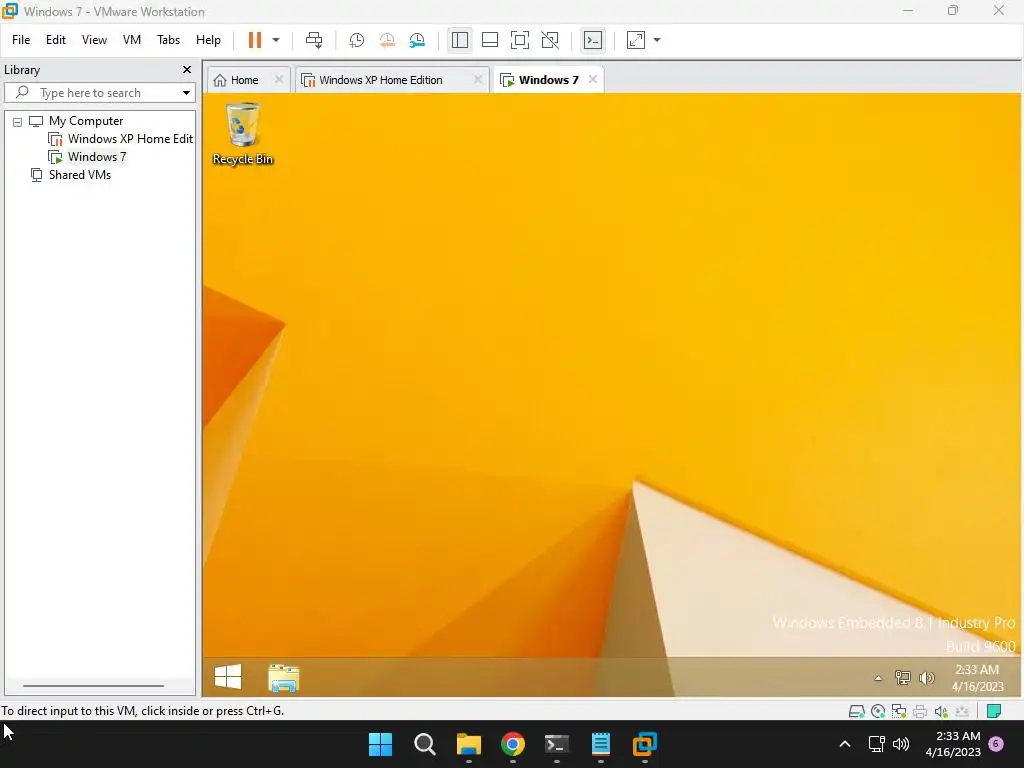Open the Snapshot Manager wrench-clock icon
Viewport: 1024px width, 768px height.
click(417, 40)
